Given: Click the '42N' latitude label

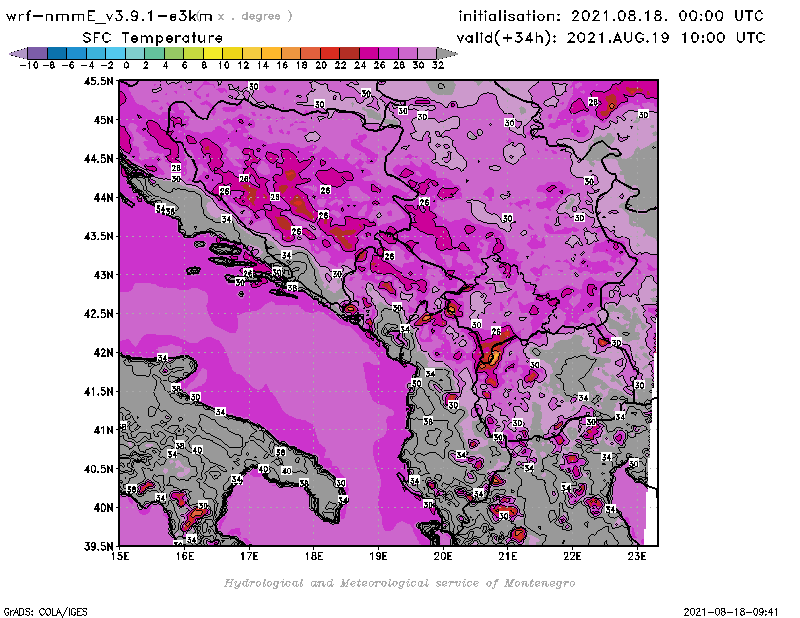Looking at the screenshot, I should click(103, 353).
